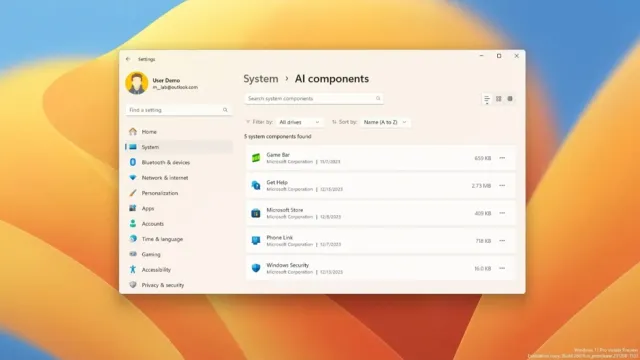Click the Microsoft Store app icon
Image resolution: width=640 pixels, height=360 pixels.
256,213
